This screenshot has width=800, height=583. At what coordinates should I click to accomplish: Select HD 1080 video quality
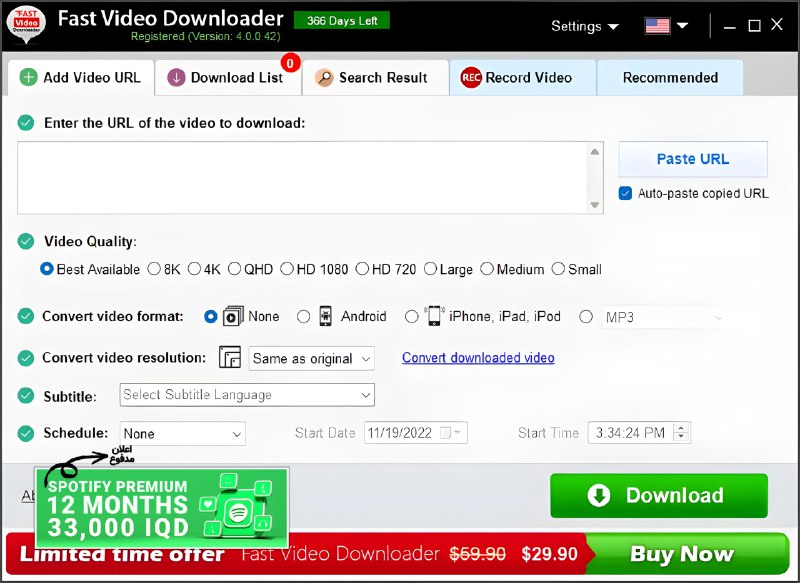tap(287, 269)
